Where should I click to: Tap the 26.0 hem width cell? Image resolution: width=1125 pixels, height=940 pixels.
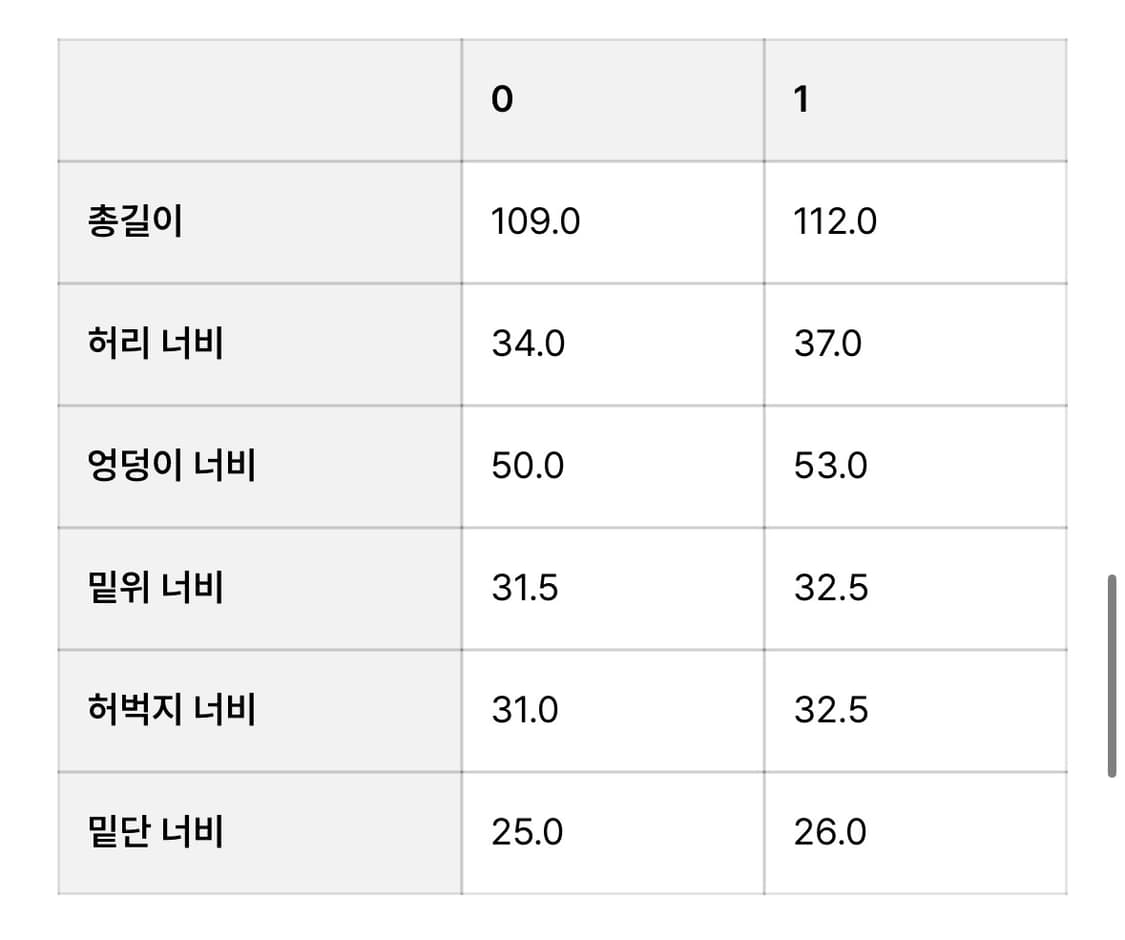click(830, 832)
